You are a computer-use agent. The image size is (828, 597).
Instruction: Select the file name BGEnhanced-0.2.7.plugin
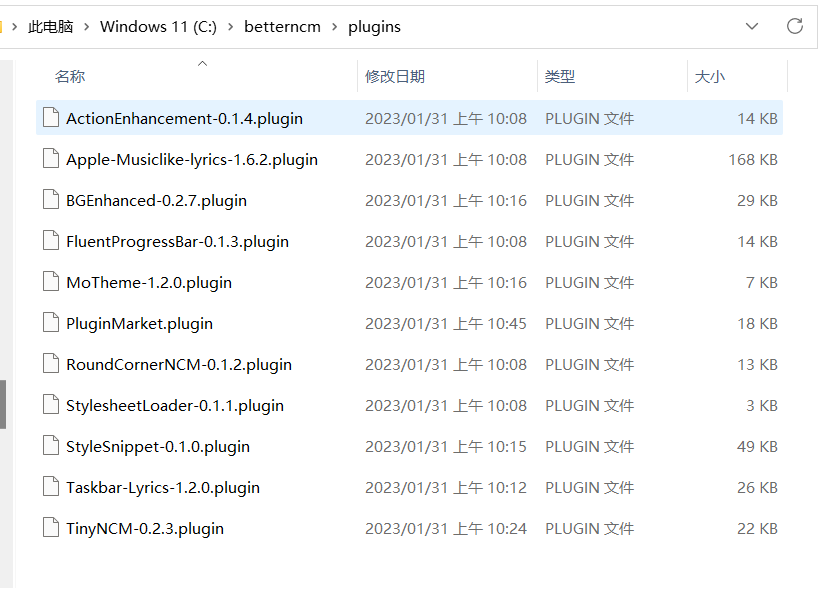(156, 201)
